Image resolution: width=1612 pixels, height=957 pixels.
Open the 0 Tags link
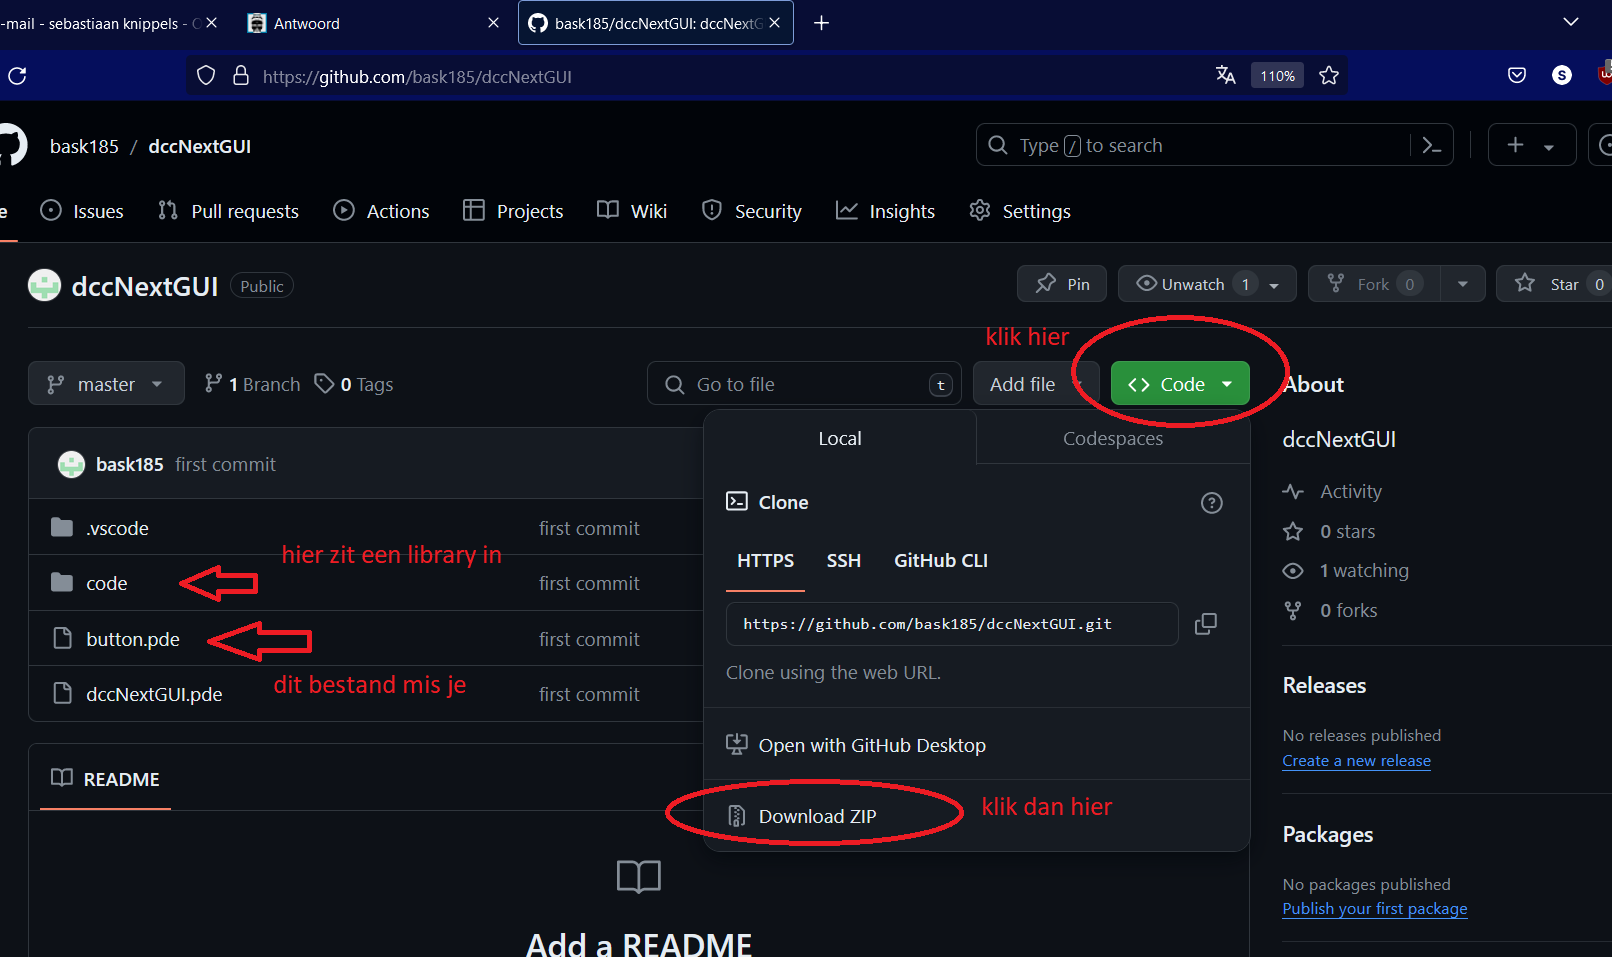click(x=354, y=384)
